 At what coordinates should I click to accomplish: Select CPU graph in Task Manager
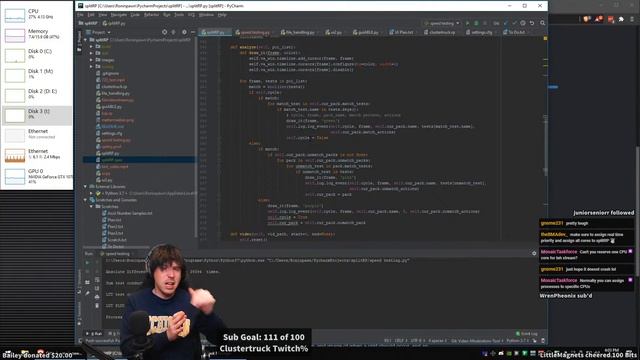pos(37,15)
